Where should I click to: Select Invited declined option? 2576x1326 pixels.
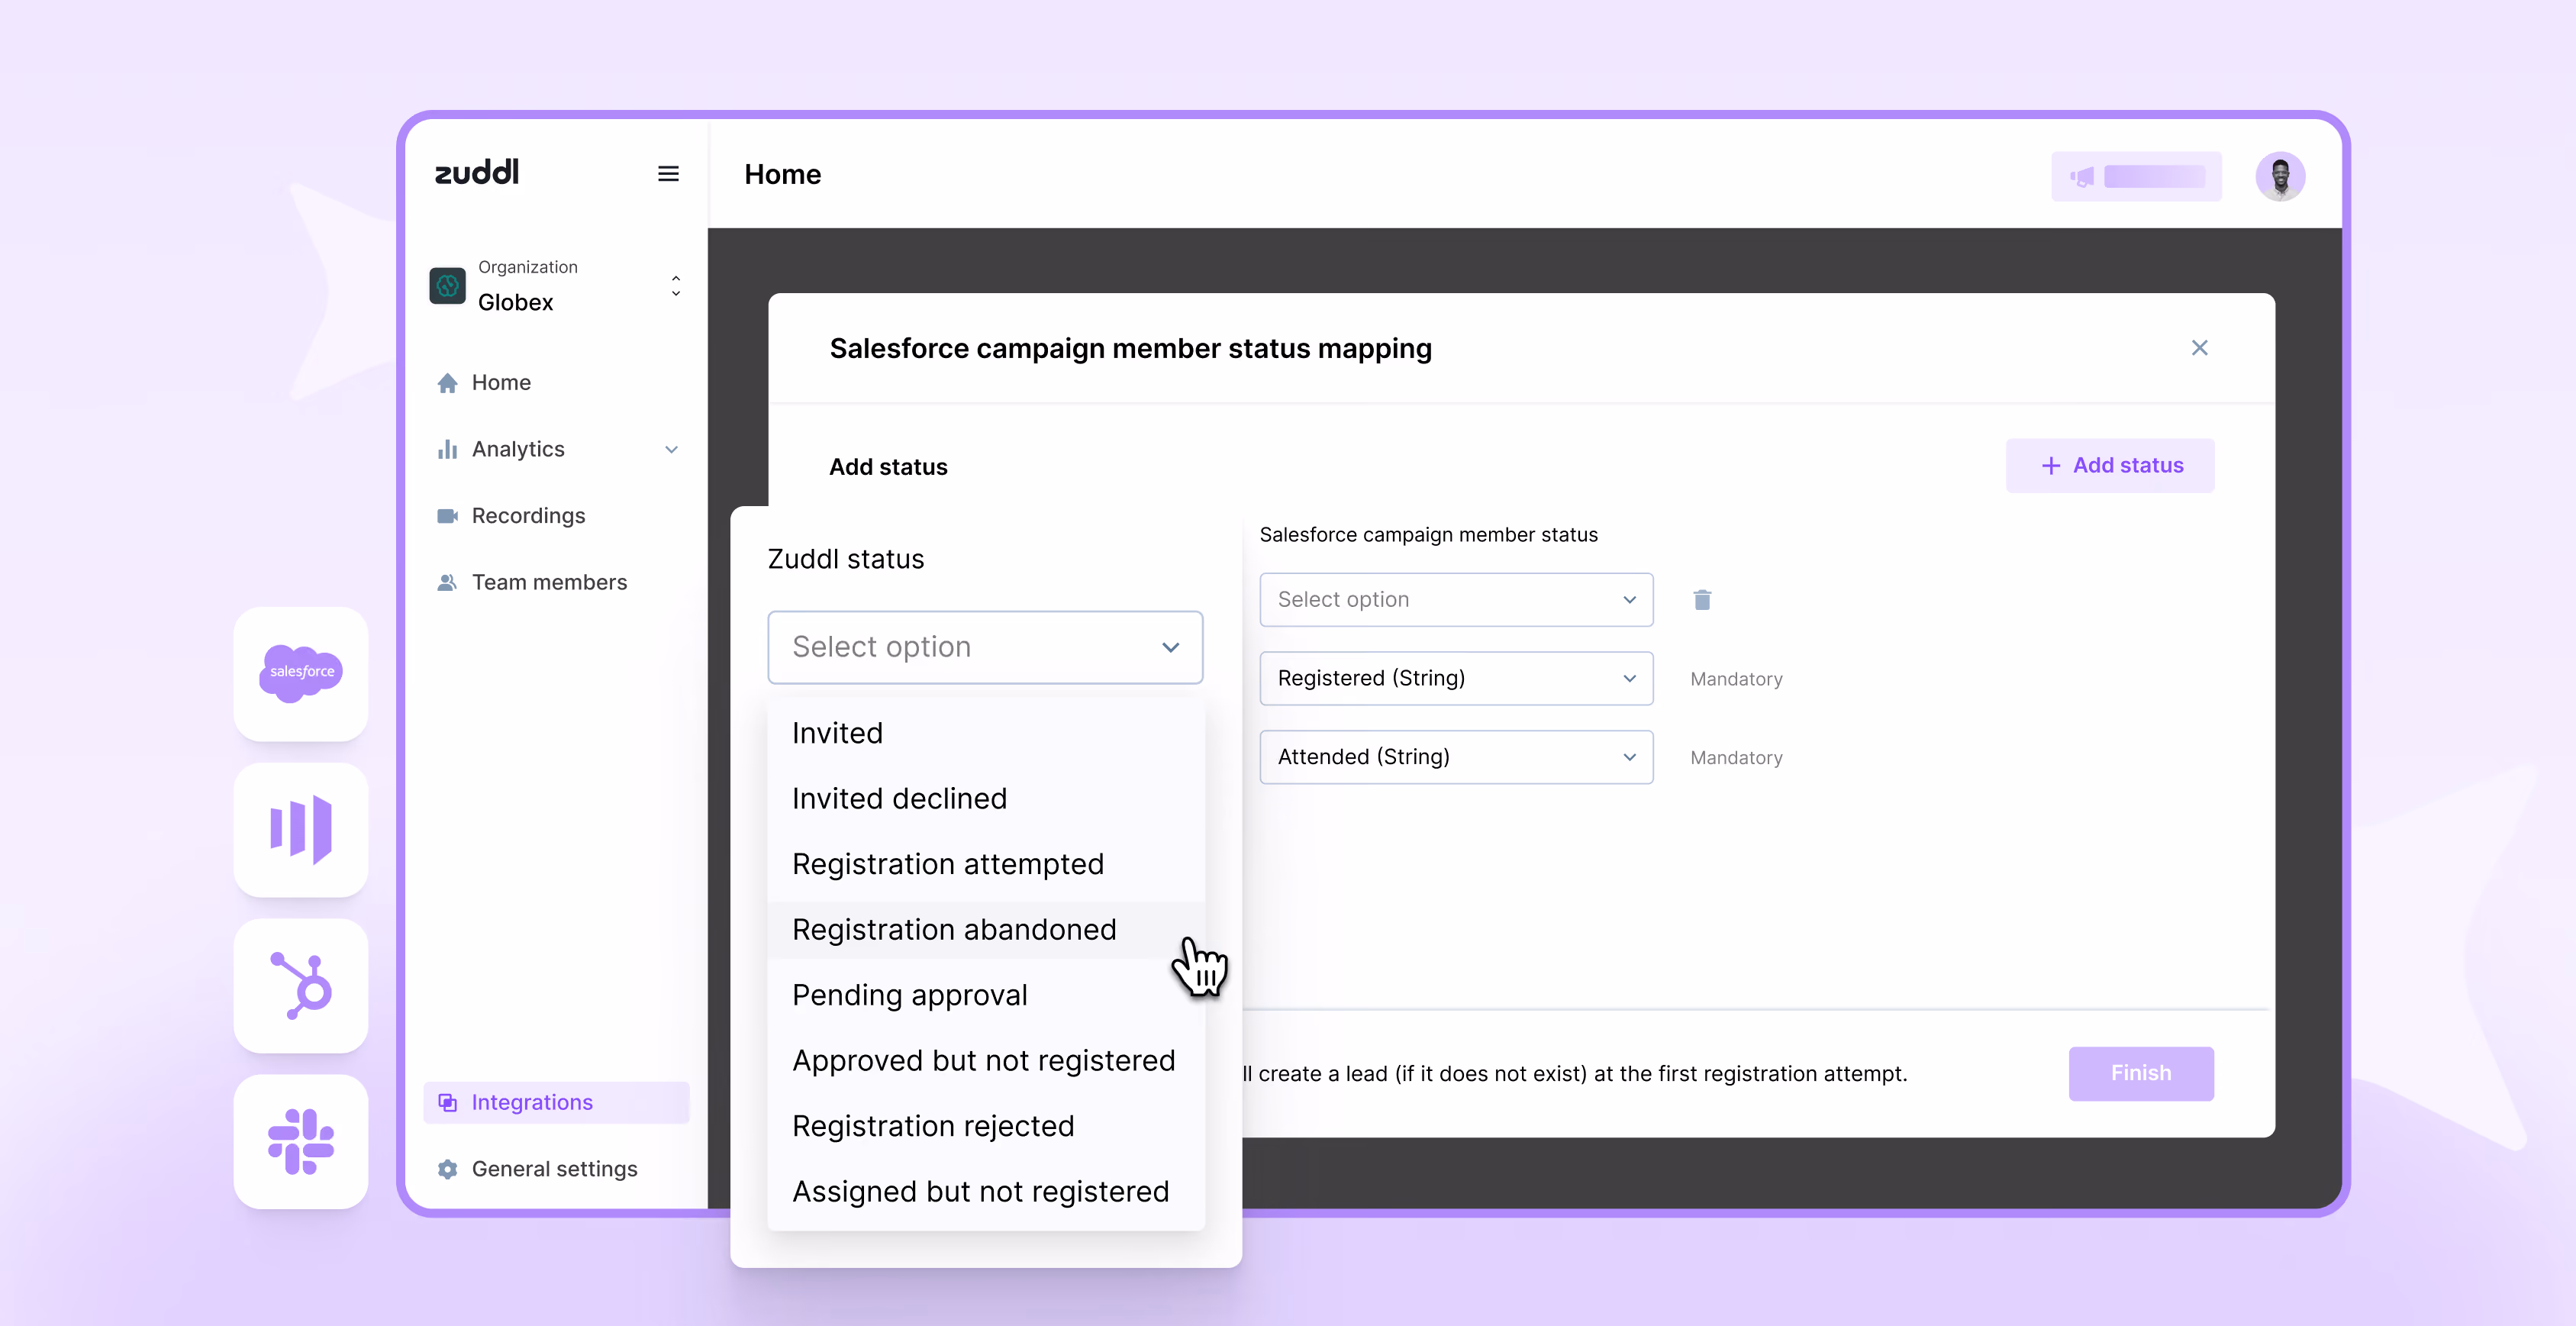click(985, 798)
